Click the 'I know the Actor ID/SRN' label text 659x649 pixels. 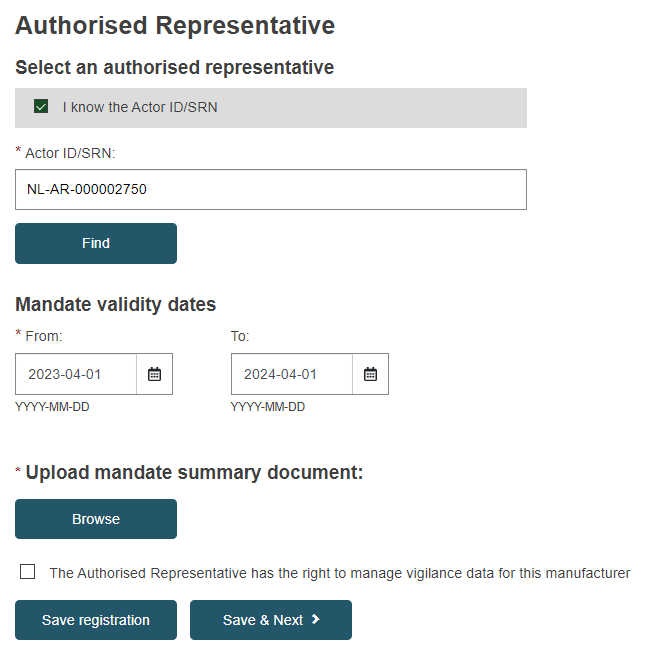(x=140, y=107)
